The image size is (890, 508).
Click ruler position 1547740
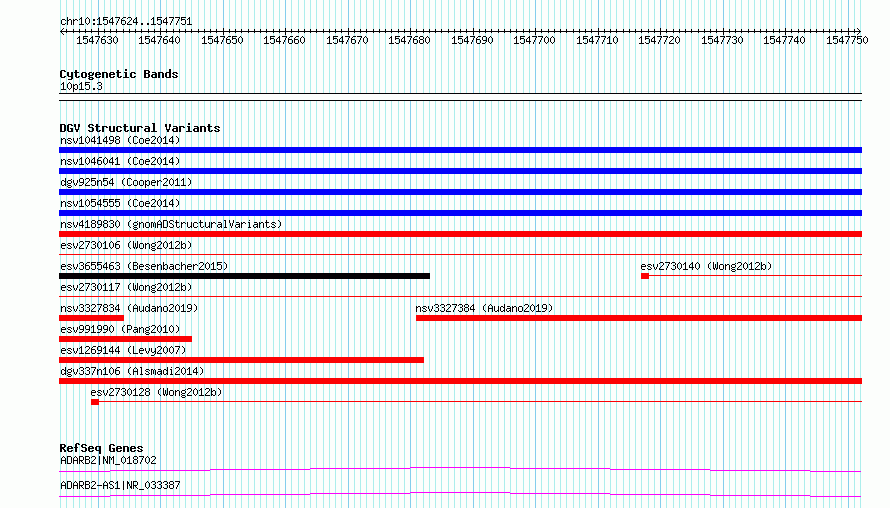click(784, 40)
